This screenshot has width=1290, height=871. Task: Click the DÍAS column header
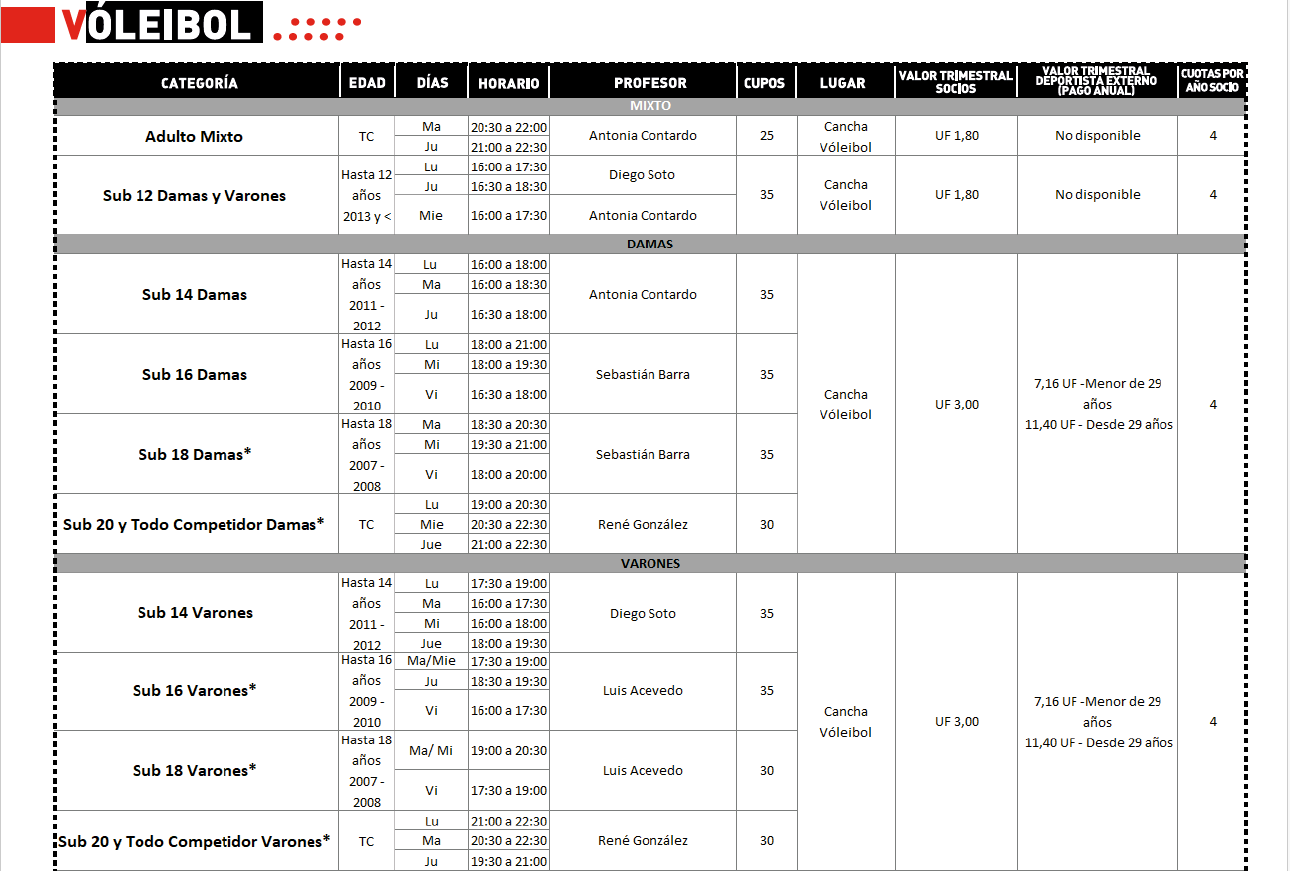click(432, 83)
